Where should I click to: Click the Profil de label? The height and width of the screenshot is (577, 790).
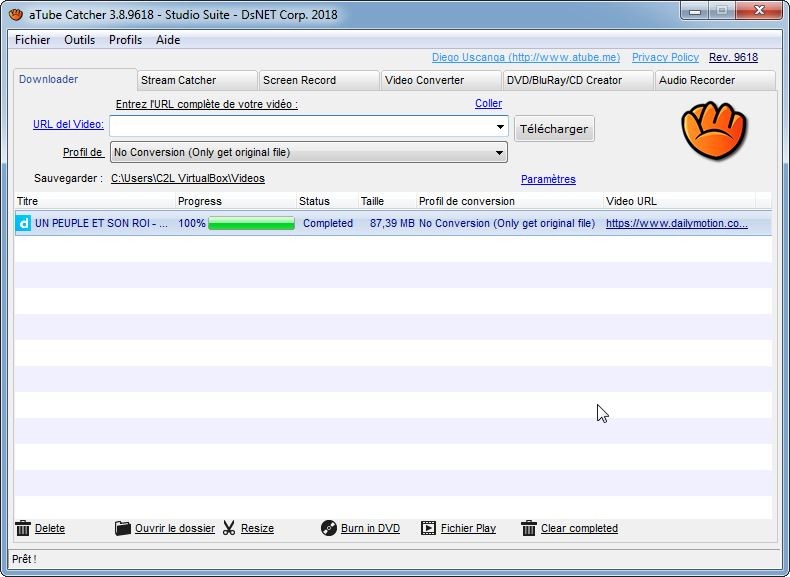pos(83,152)
